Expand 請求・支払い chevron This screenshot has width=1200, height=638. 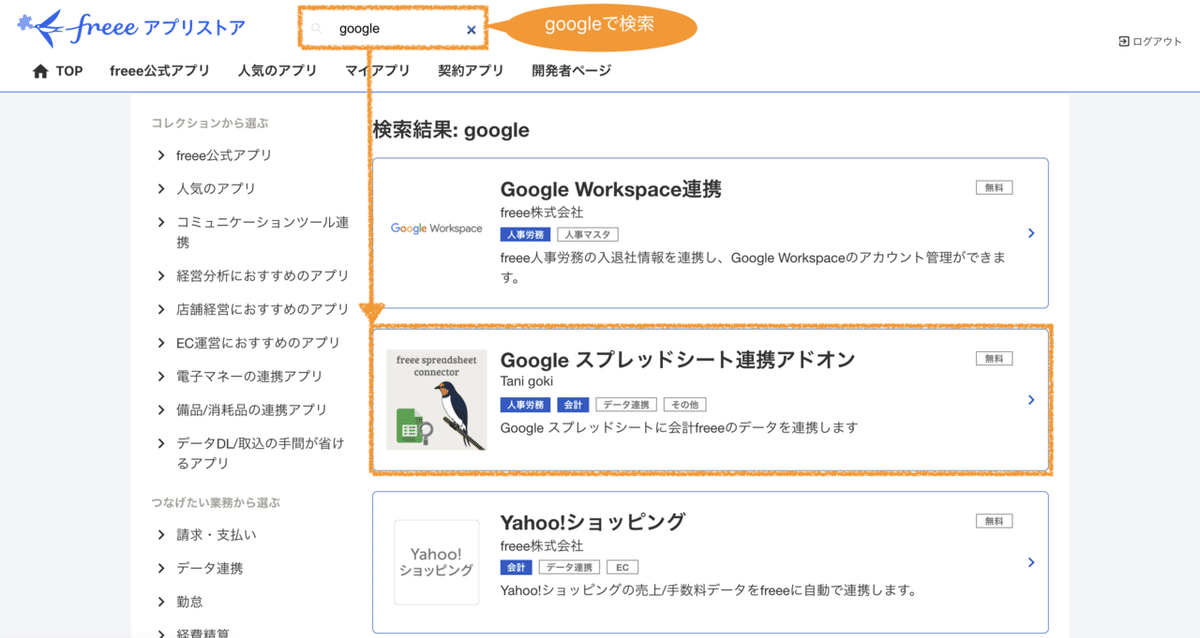coord(161,534)
